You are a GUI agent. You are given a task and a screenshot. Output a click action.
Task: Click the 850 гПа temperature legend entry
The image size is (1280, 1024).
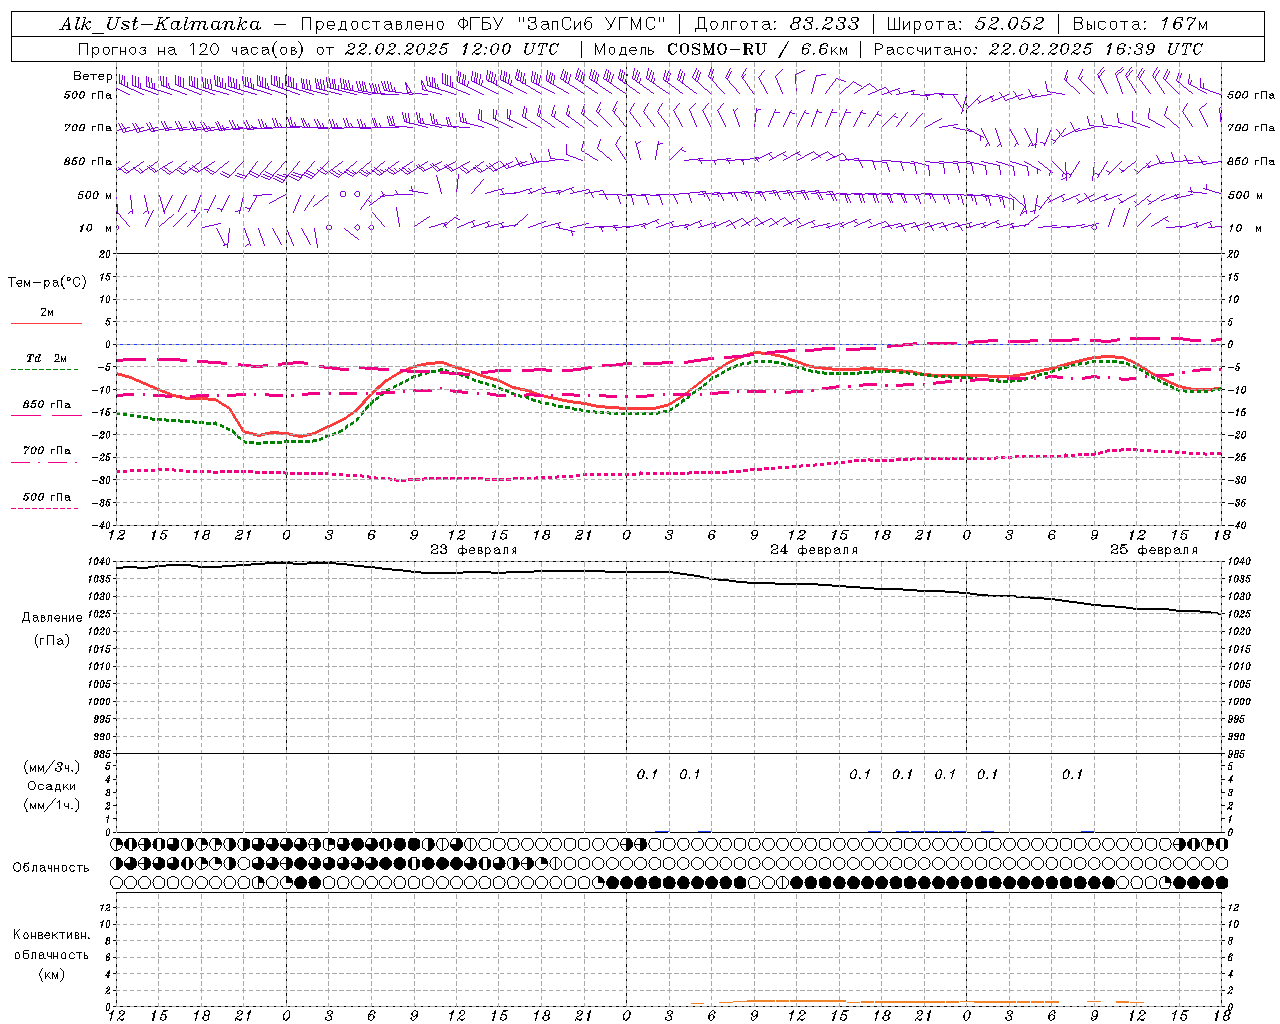pyautogui.click(x=47, y=405)
